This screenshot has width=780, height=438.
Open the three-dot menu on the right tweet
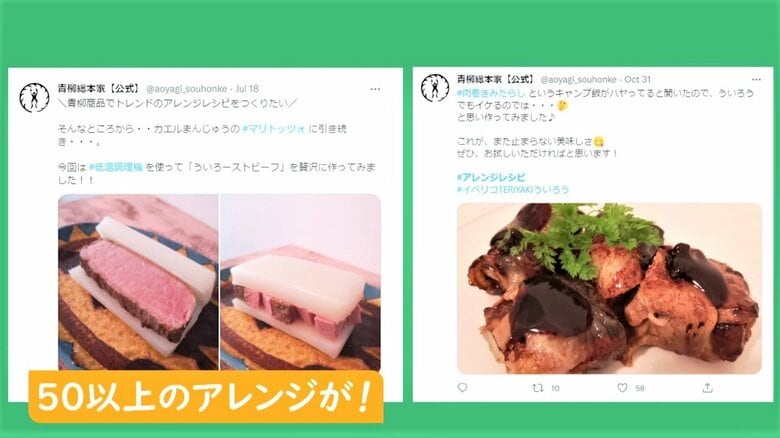756,80
